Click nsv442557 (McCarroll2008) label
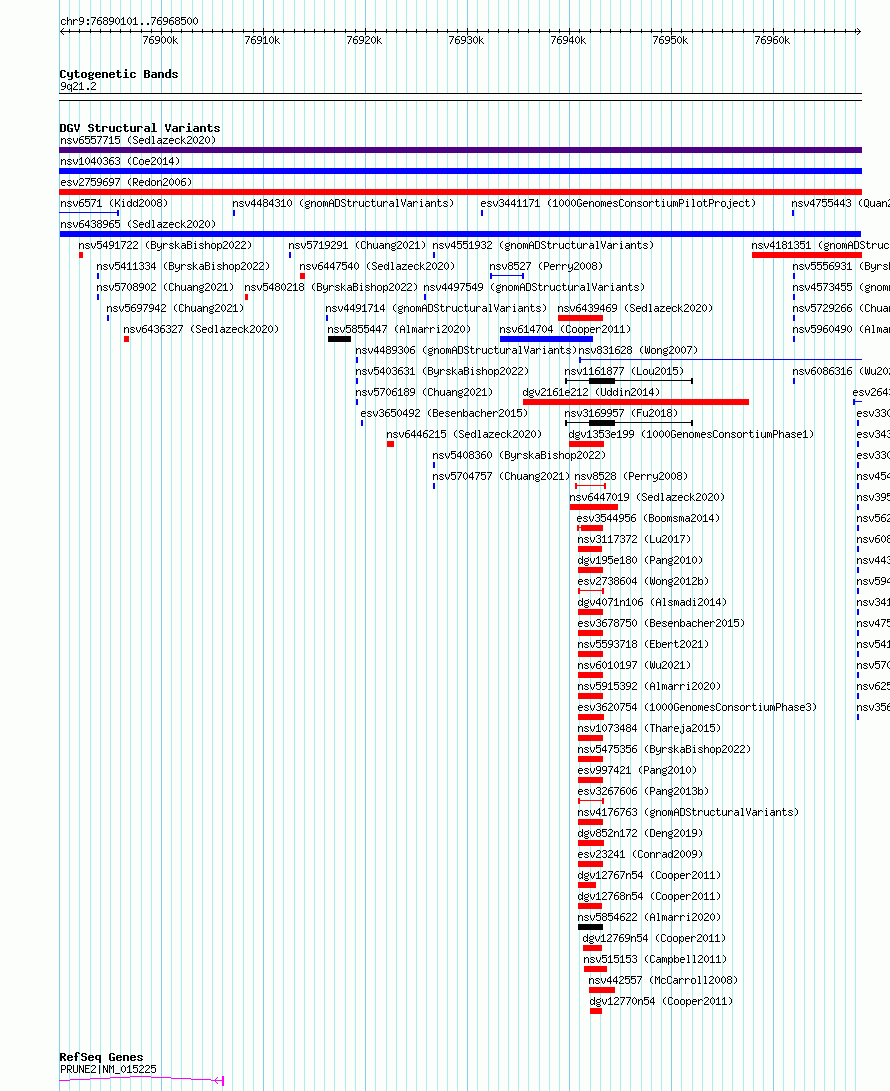This screenshot has height=1091, width=890. click(664, 980)
